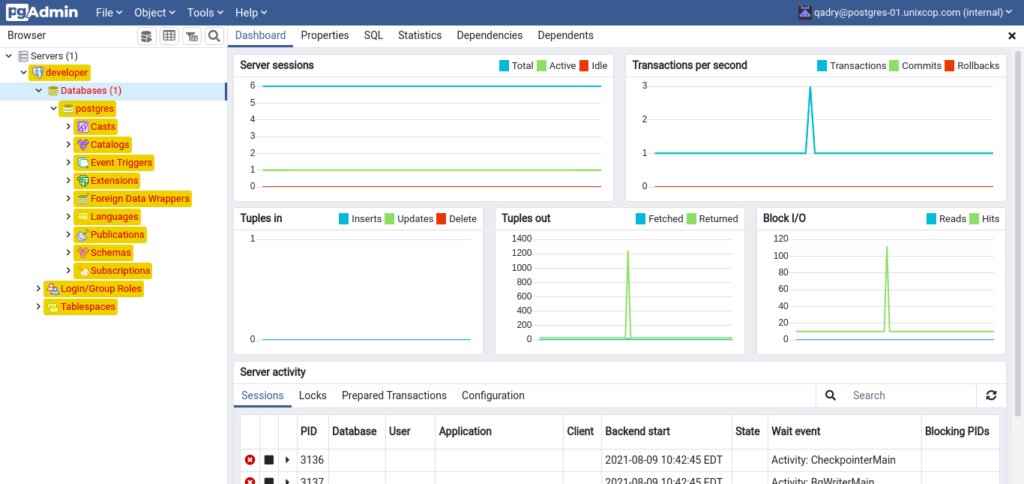Viewport: 1024px width, 484px height.
Task: Collapse the postgres database node
Action: [x=54, y=108]
